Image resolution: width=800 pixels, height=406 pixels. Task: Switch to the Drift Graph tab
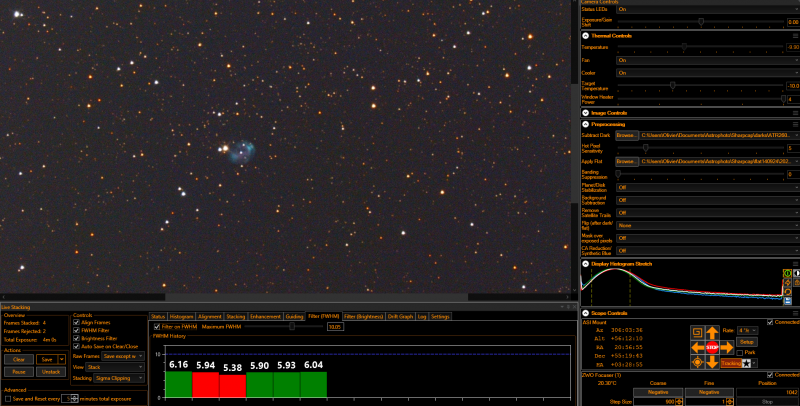click(401, 317)
